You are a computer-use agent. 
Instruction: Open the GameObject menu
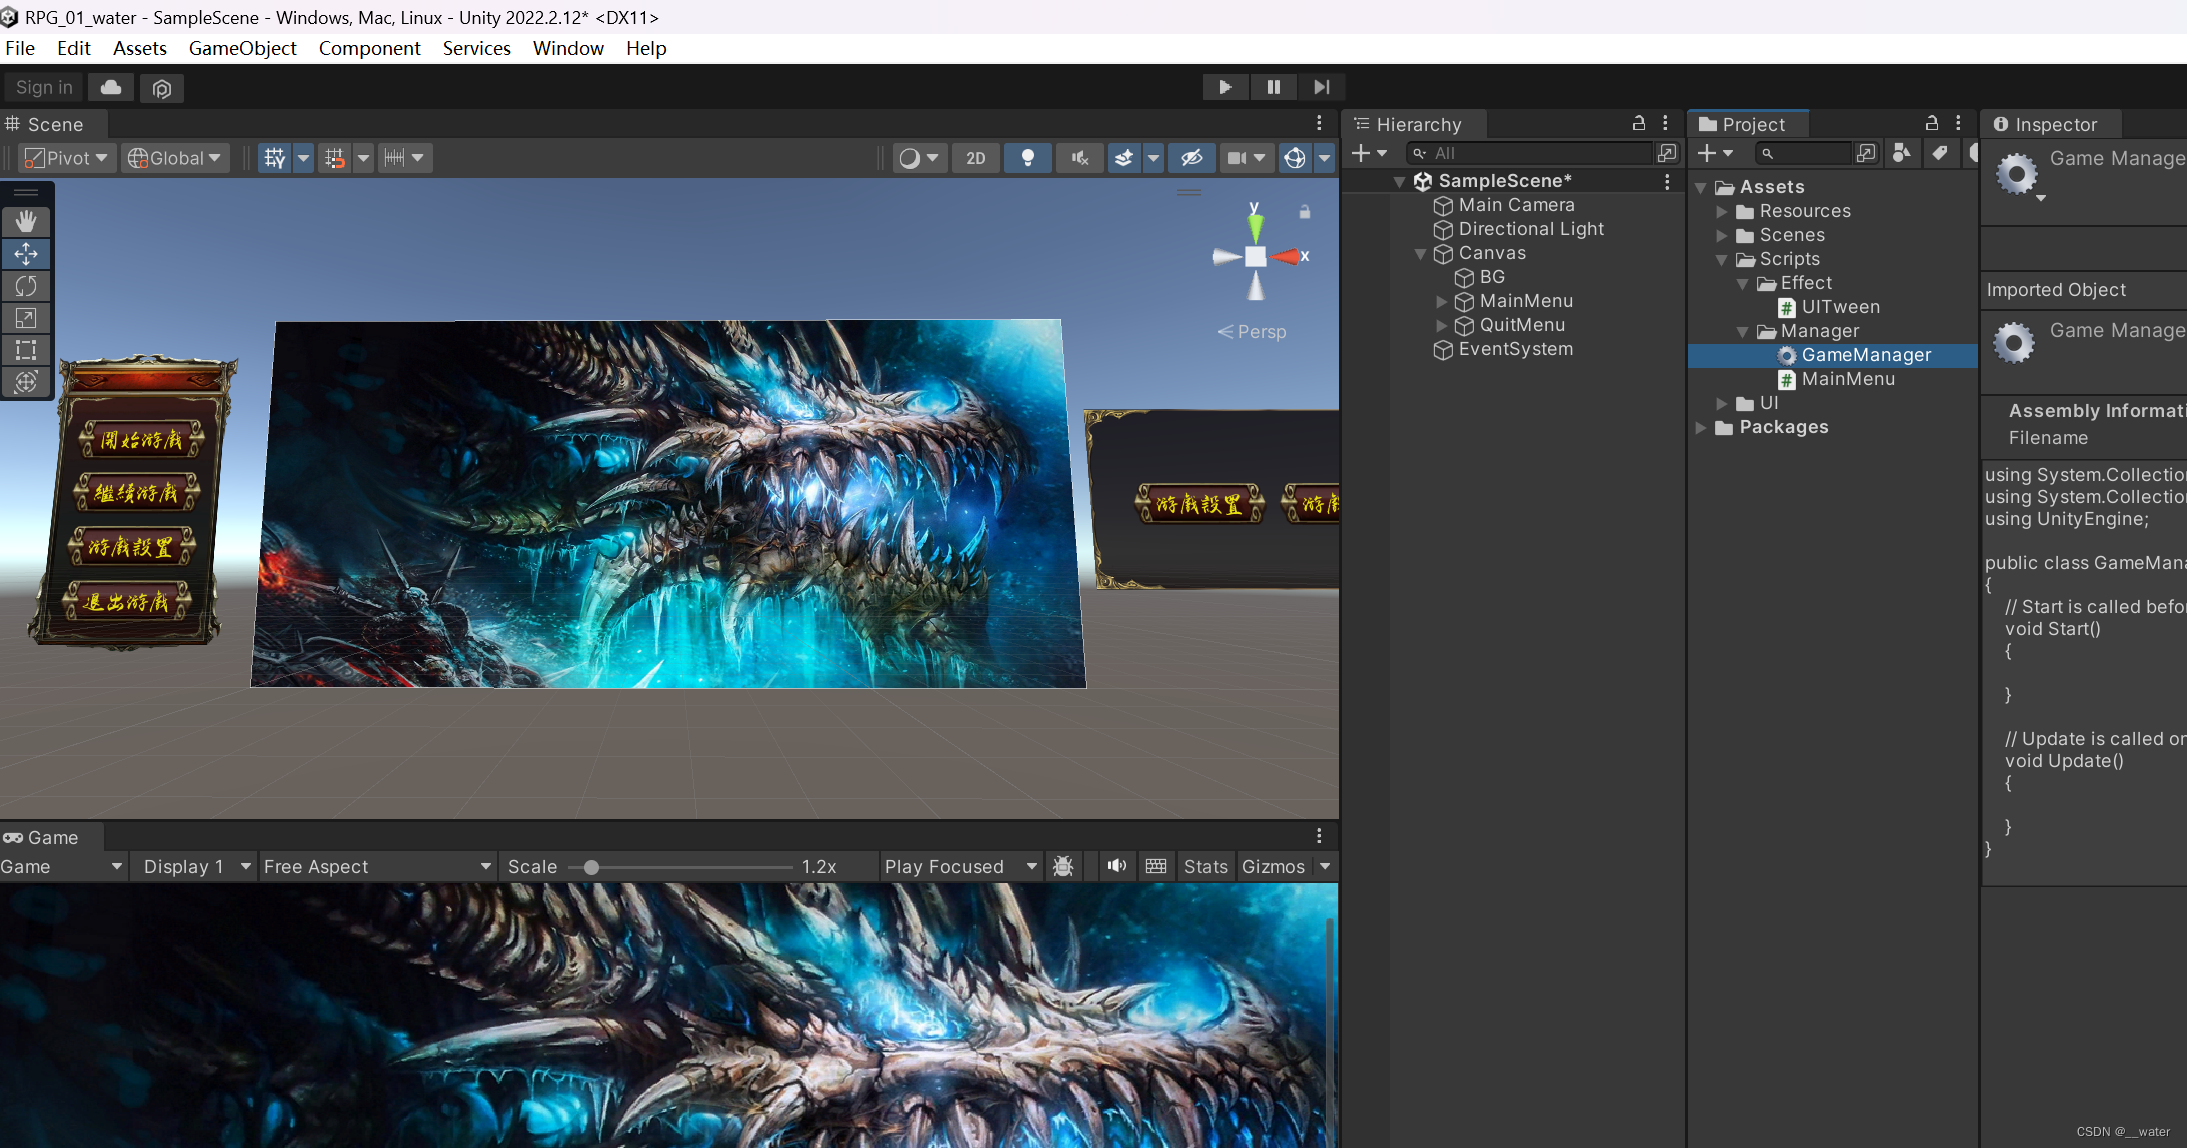tap(243, 48)
